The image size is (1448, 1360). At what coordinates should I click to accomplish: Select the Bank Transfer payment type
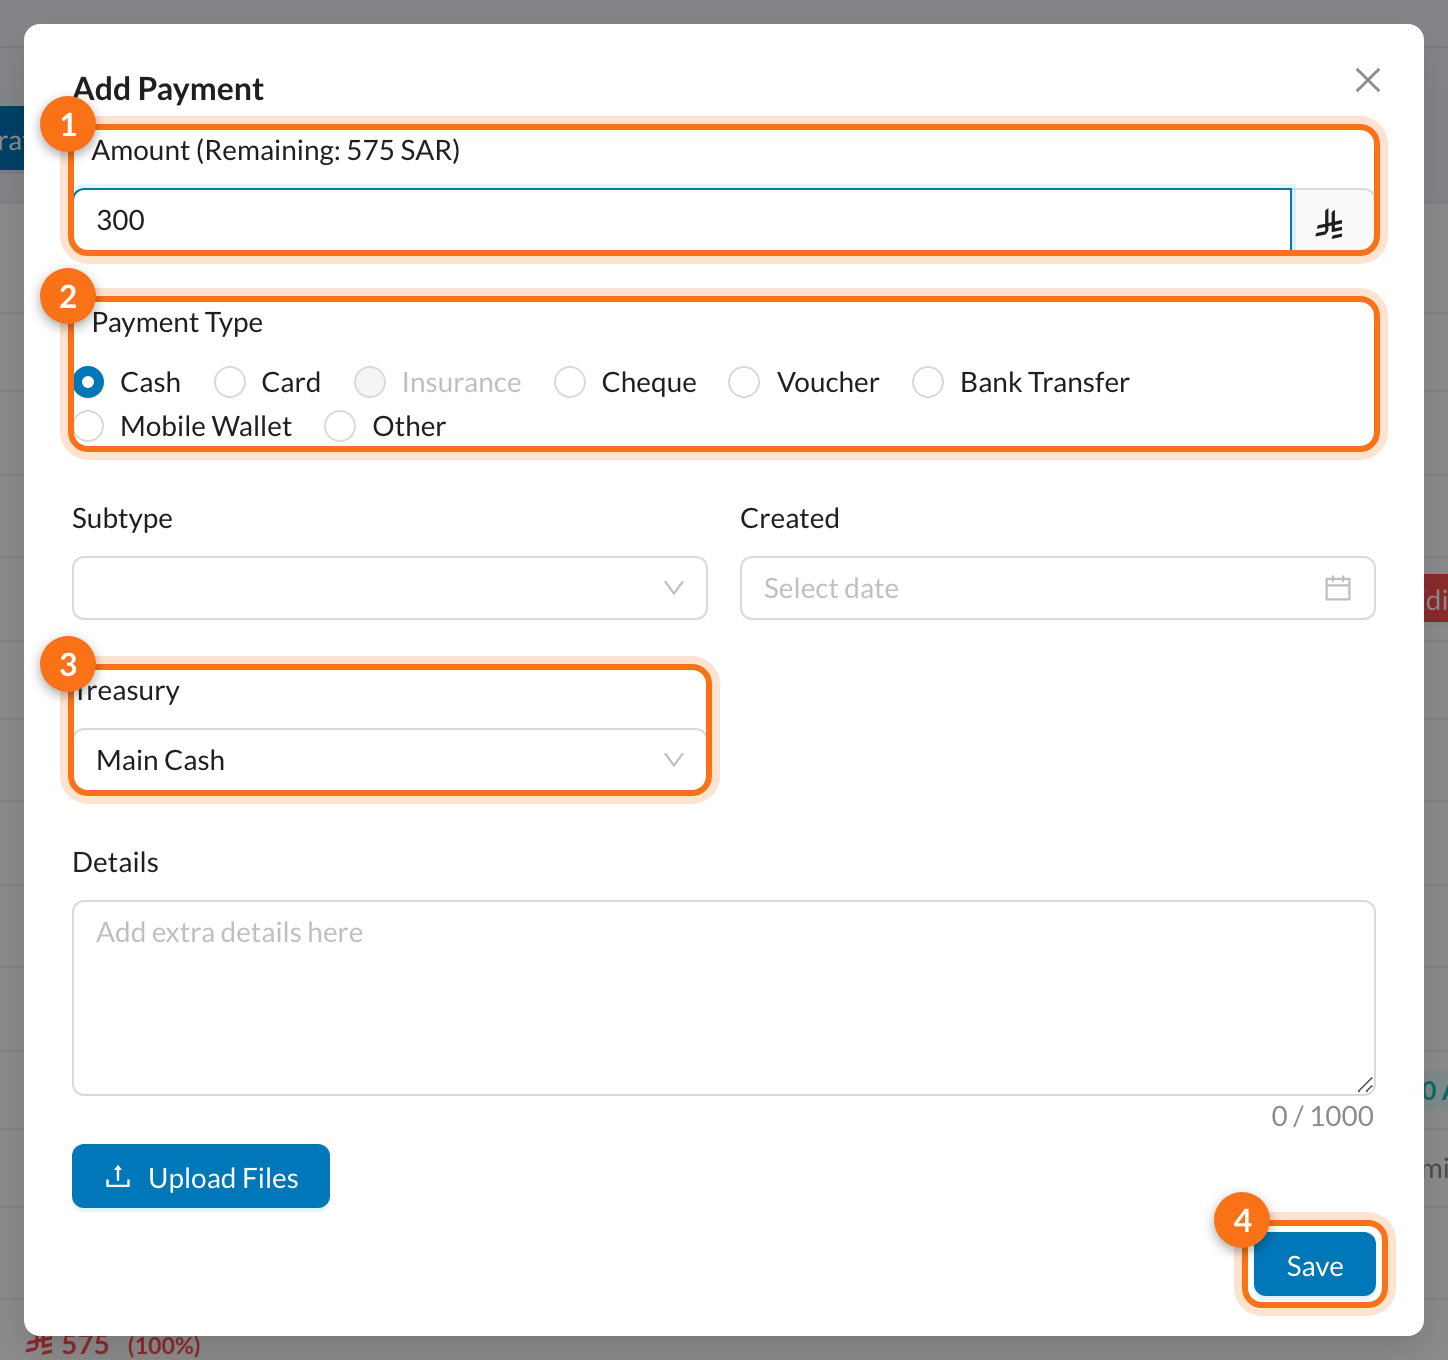[x=1021, y=382]
